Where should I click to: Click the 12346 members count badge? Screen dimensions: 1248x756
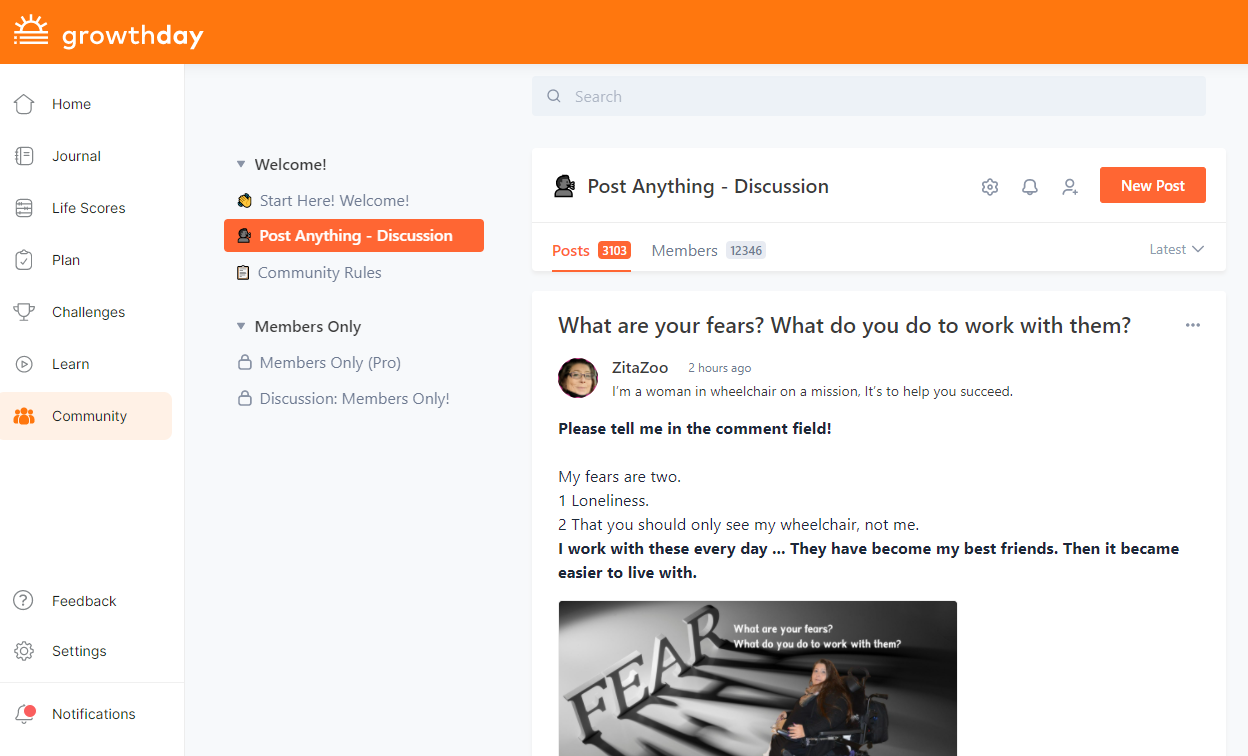[746, 250]
